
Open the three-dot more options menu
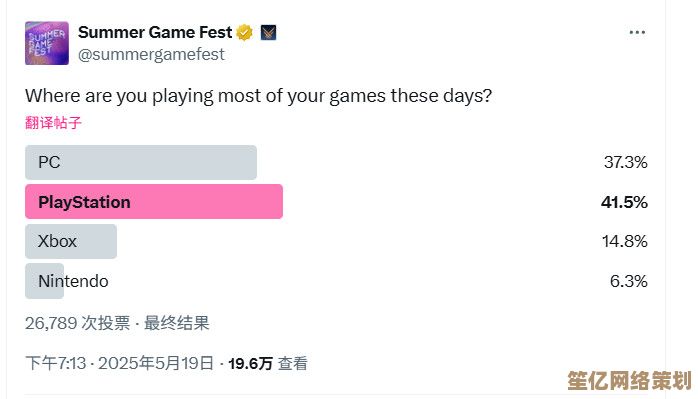coord(637,33)
